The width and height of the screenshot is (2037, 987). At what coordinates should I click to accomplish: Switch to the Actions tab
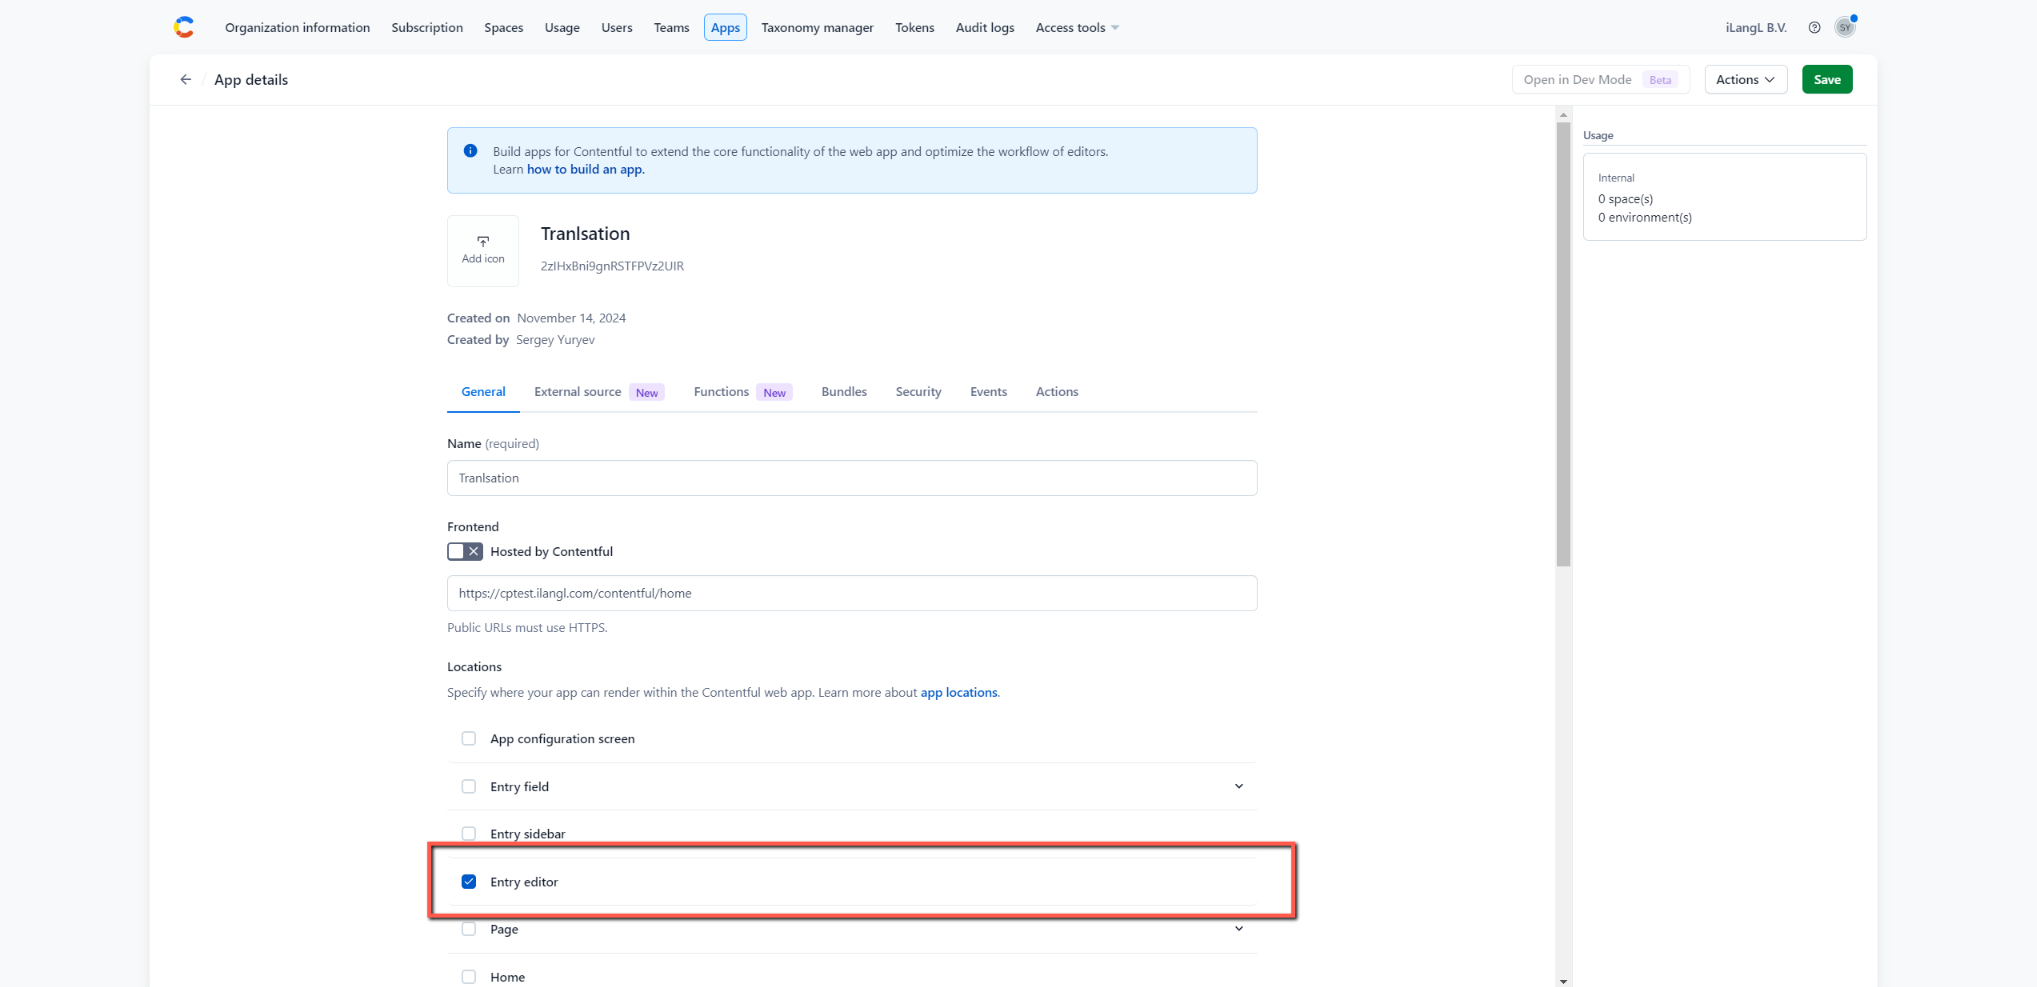pos(1057,392)
